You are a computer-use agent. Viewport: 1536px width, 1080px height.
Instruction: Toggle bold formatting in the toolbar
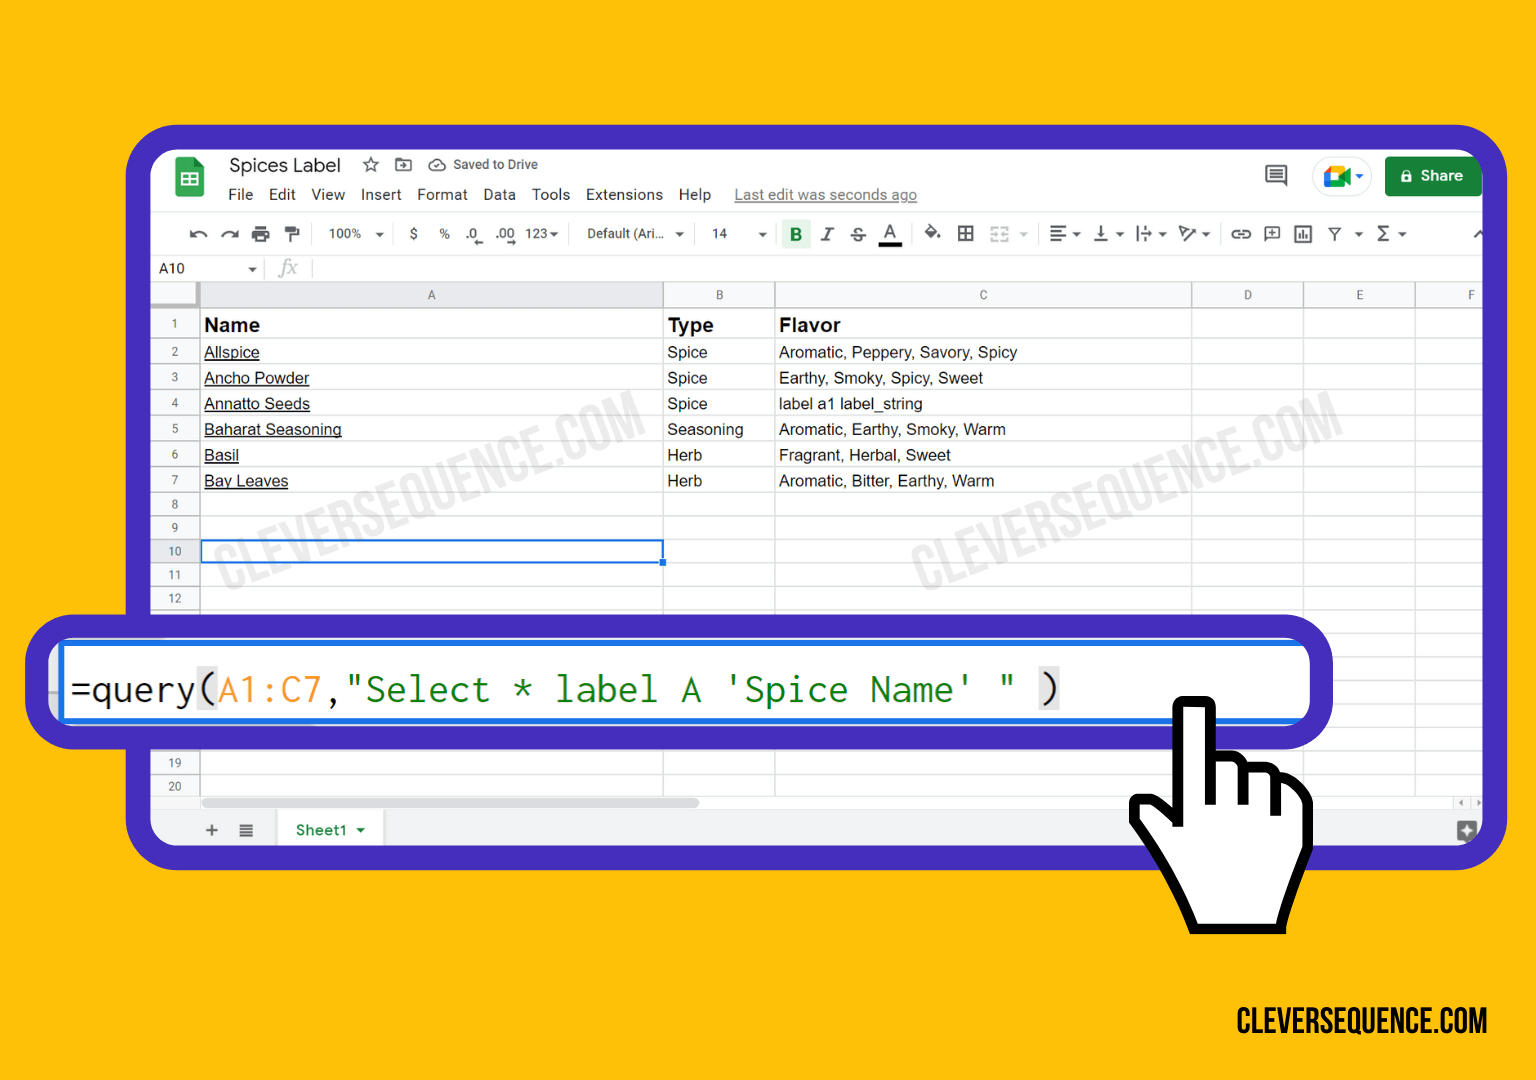pos(796,234)
